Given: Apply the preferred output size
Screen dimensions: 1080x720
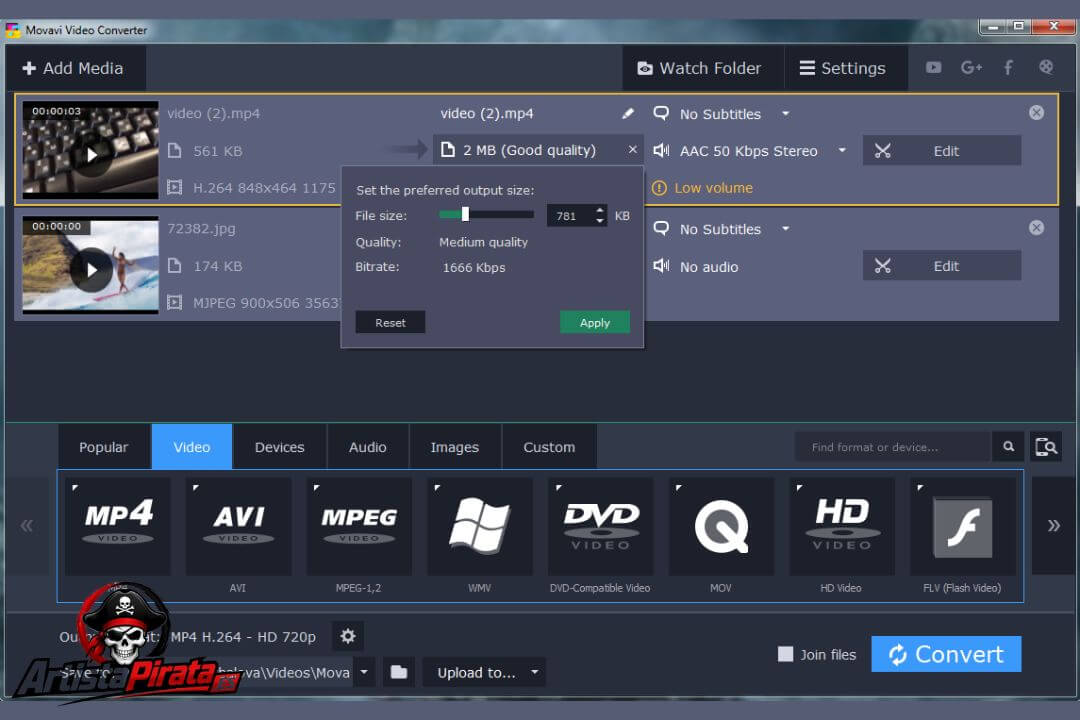Looking at the screenshot, I should tap(594, 322).
